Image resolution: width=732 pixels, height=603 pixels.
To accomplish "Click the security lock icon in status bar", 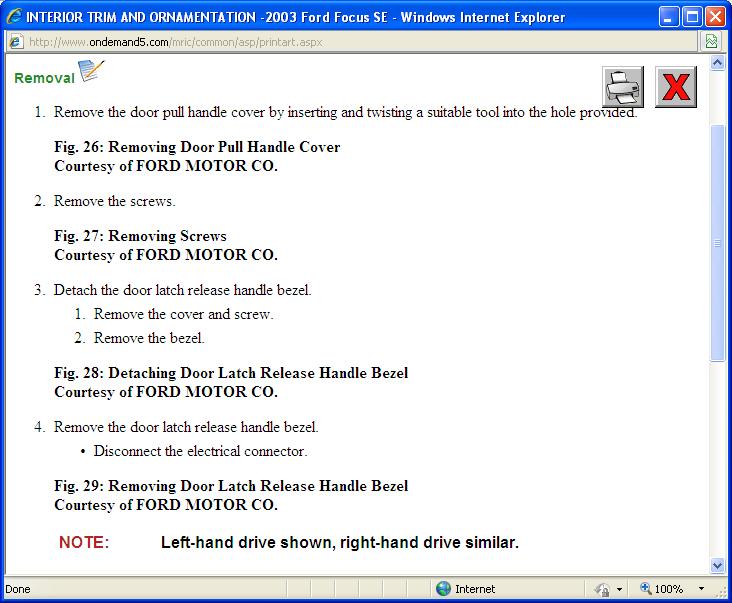I will pyautogui.click(x=603, y=589).
